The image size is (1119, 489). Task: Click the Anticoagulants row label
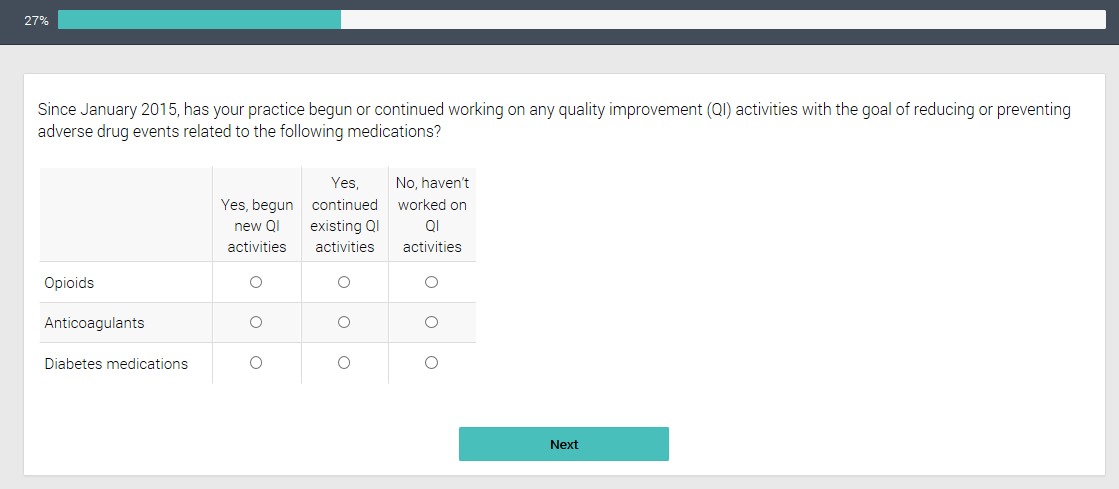click(x=94, y=323)
